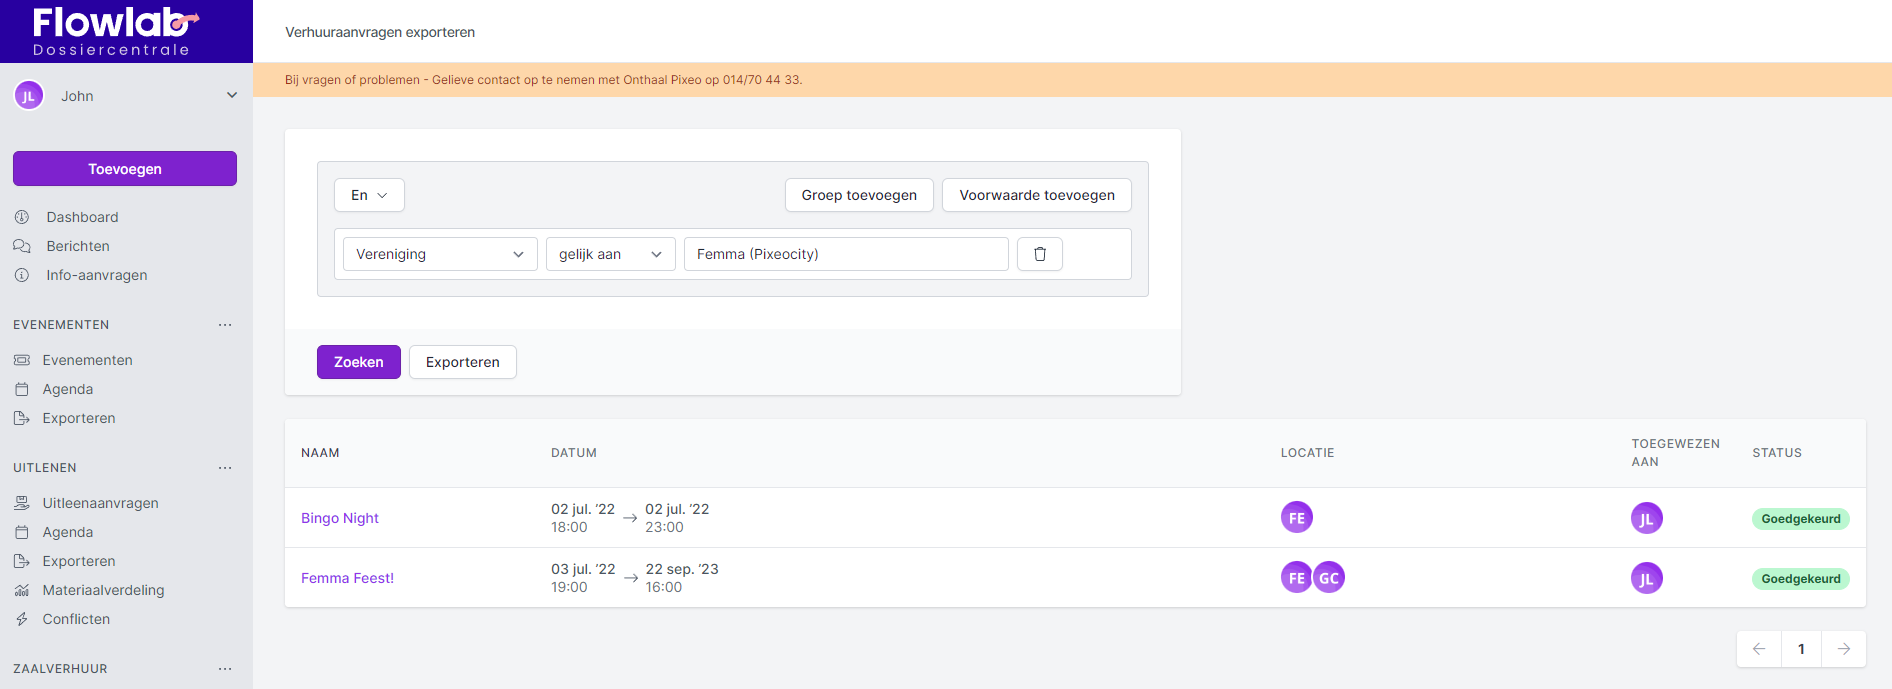Open the 'gelijk aan' operator dropdown
The height and width of the screenshot is (689, 1892).
[610, 254]
